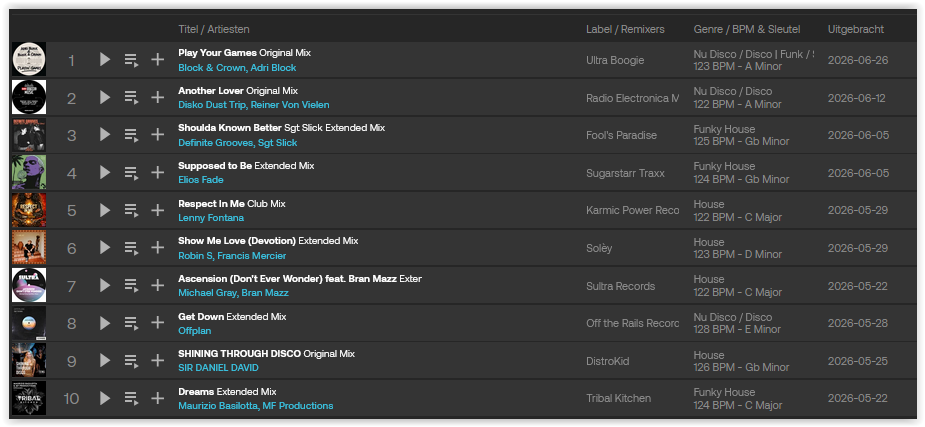The width and height of the screenshot is (925, 427).
Task: Queue Respect In Me Club Mix
Action: (x=131, y=210)
